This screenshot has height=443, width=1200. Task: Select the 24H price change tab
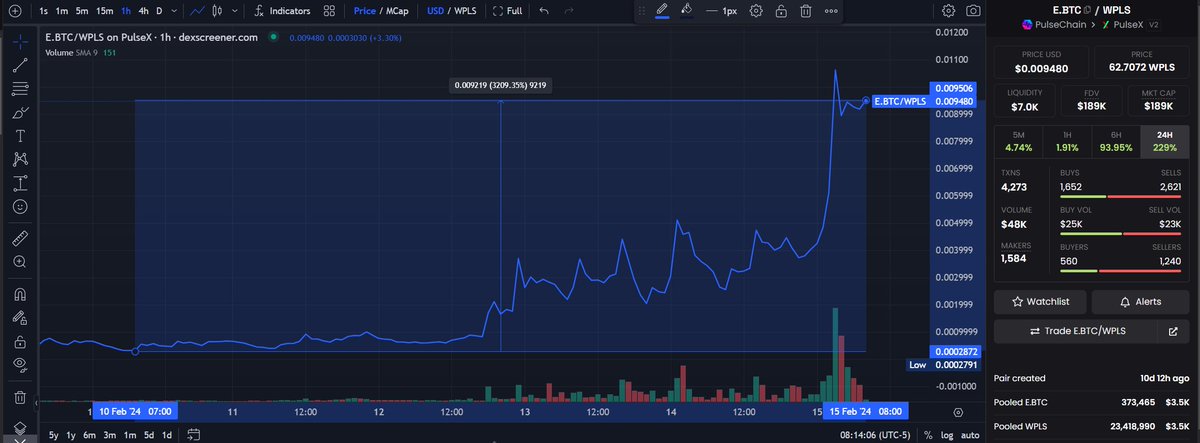tap(1165, 141)
